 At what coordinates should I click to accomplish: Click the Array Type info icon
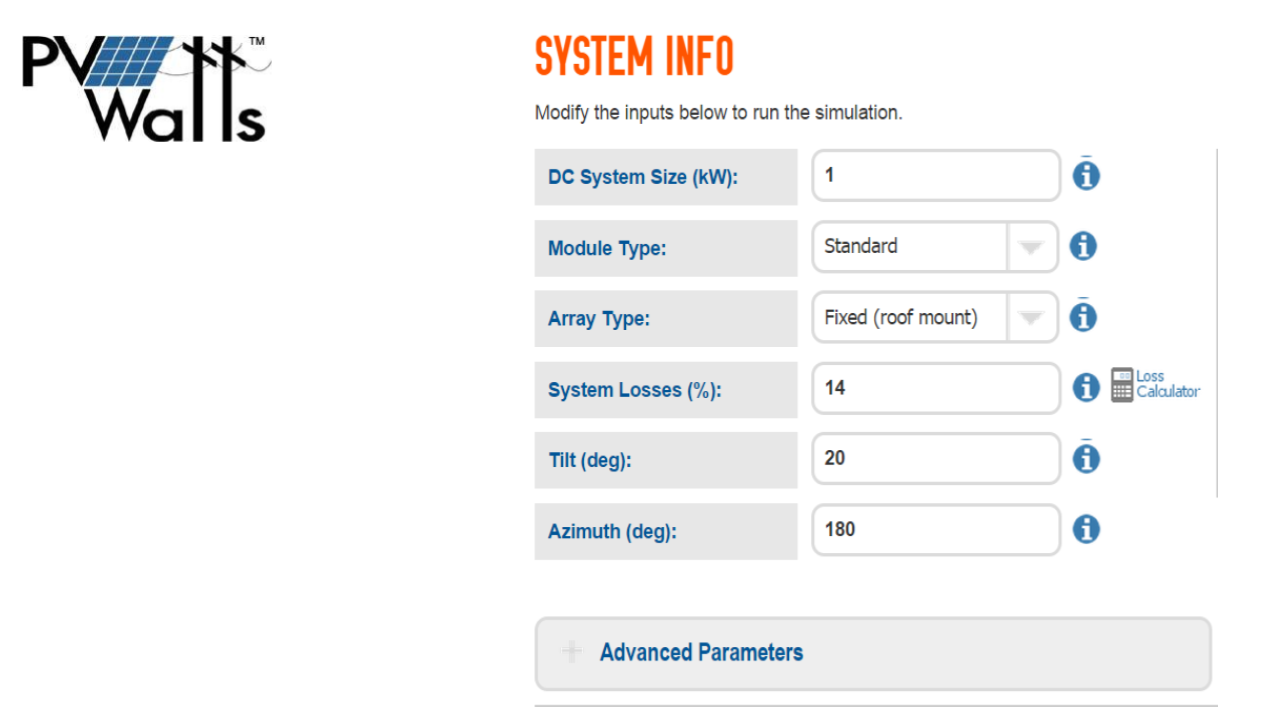(1083, 318)
